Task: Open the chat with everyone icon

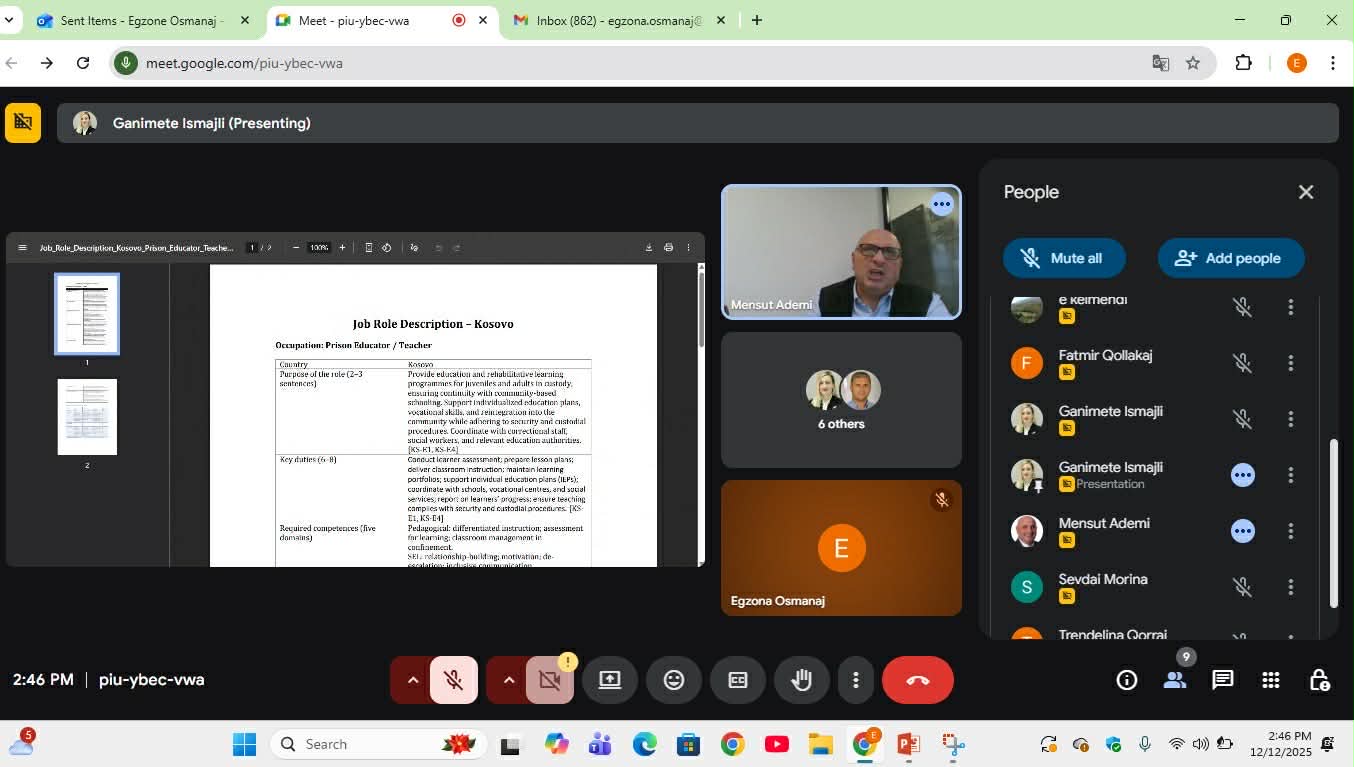Action: [x=1222, y=680]
